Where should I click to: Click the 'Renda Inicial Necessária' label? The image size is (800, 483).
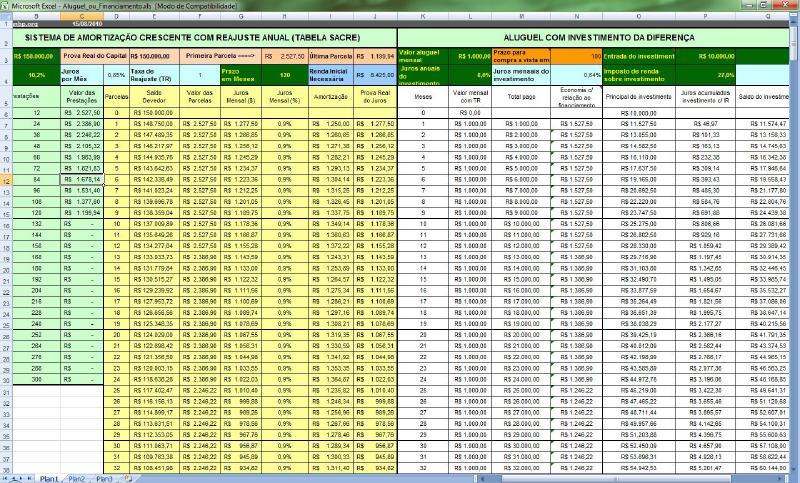pos(331,75)
